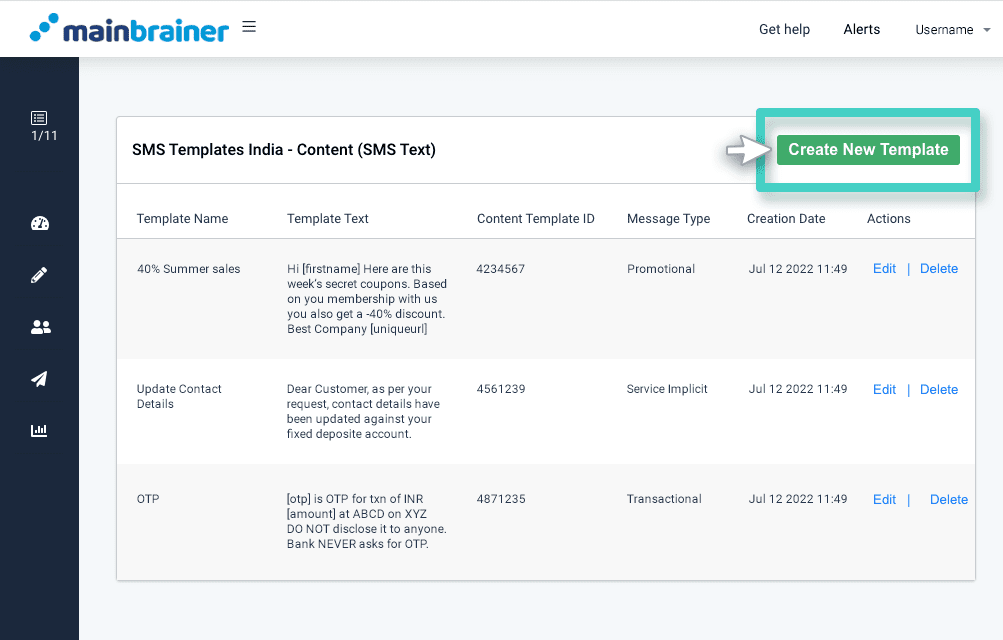Delete the Update Contact Details template
Viewport: 1003px width, 640px height.
[x=938, y=390]
